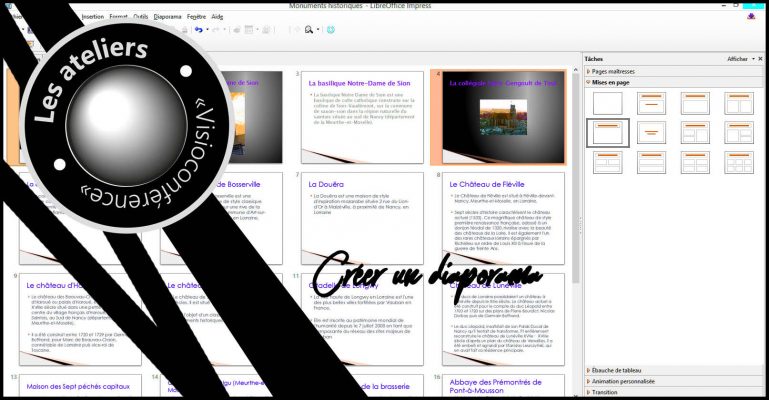Open the Fenêtre menu
The image size is (769, 400).
196,17
